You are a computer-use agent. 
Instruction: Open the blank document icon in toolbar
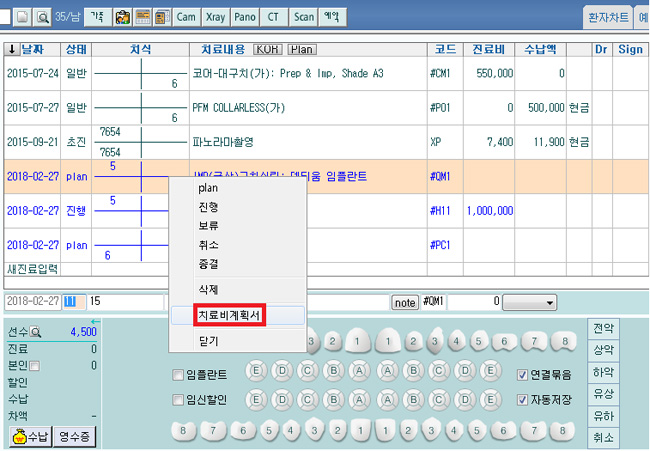coord(21,17)
